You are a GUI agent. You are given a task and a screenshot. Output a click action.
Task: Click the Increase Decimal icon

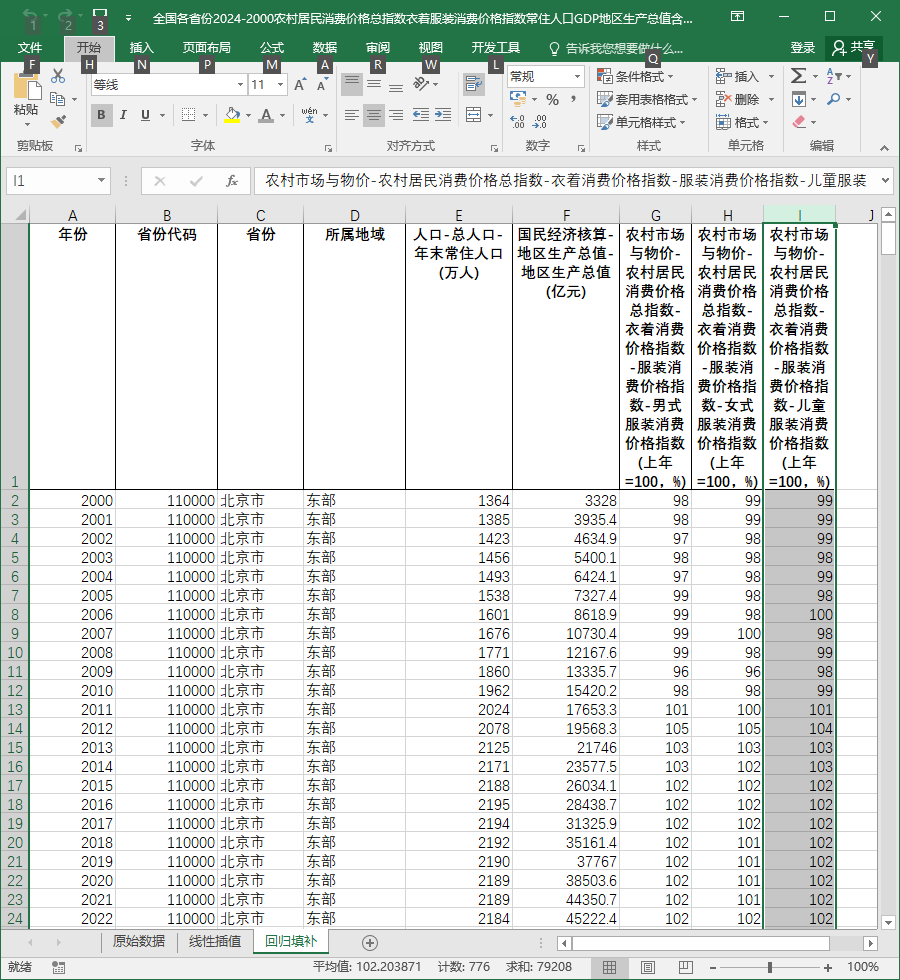(517, 122)
